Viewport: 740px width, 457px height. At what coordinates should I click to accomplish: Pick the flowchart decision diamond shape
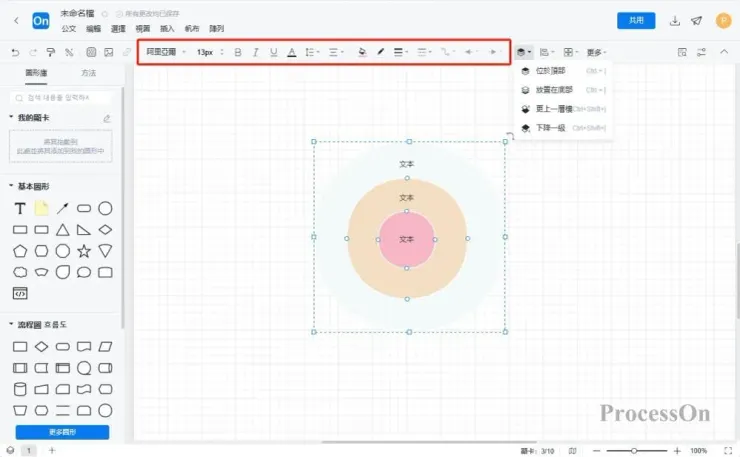tap(42, 347)
